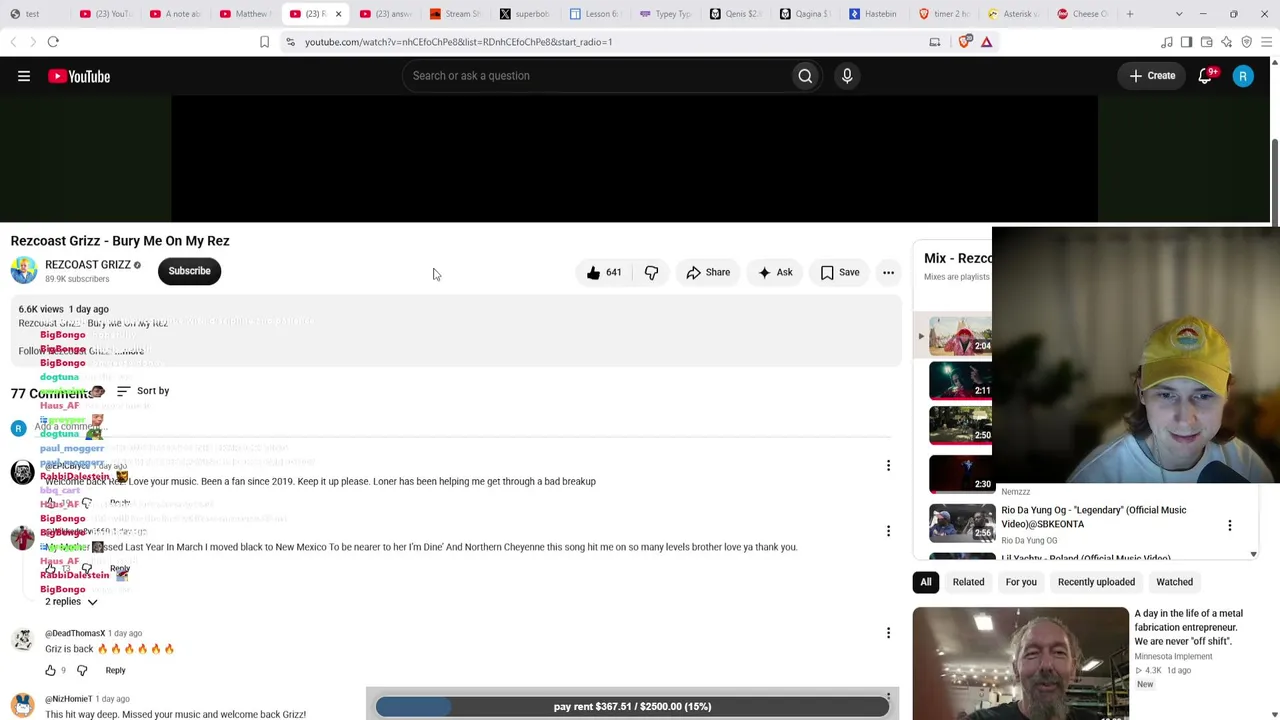Open the Brave Wallet icon

[x=1206, y=42]
